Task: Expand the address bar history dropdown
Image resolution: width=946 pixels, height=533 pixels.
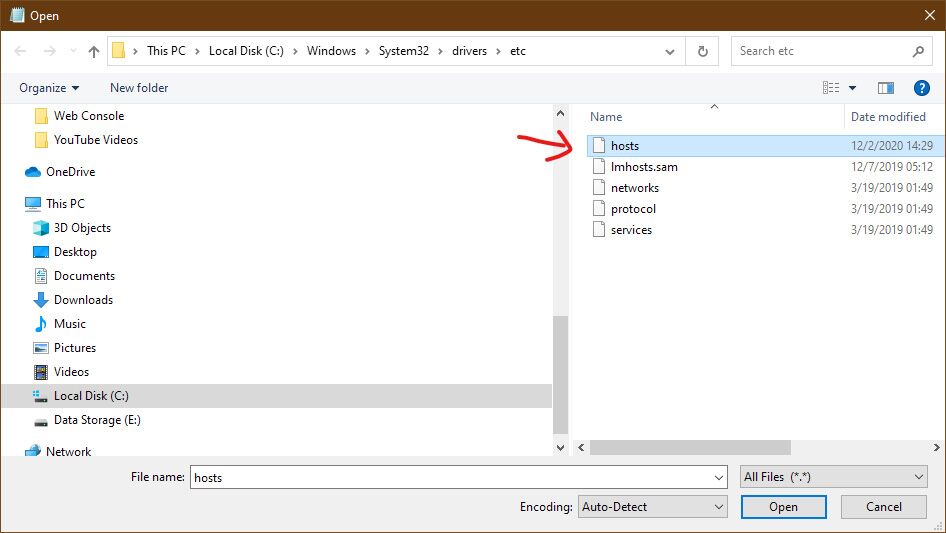Action: (670, 51)
